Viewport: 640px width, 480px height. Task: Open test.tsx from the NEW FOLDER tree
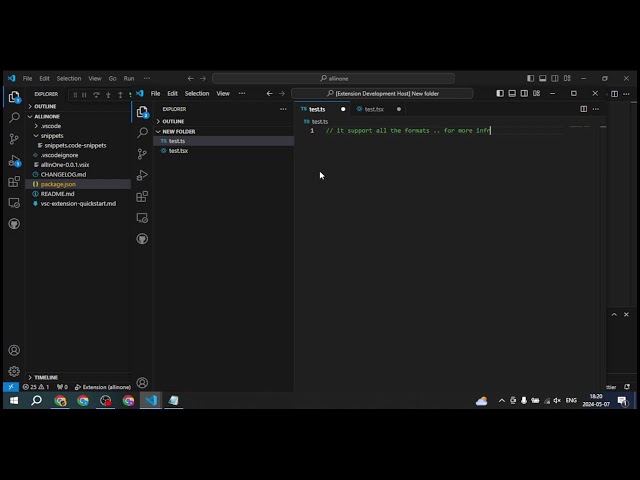pos(223,151)
